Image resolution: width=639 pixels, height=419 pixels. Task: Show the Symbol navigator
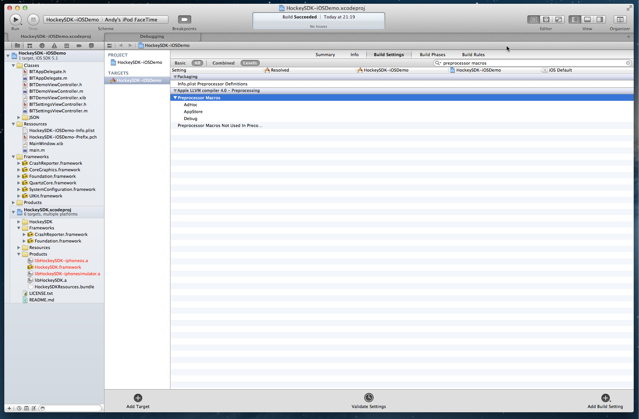(x=30, y=46)
